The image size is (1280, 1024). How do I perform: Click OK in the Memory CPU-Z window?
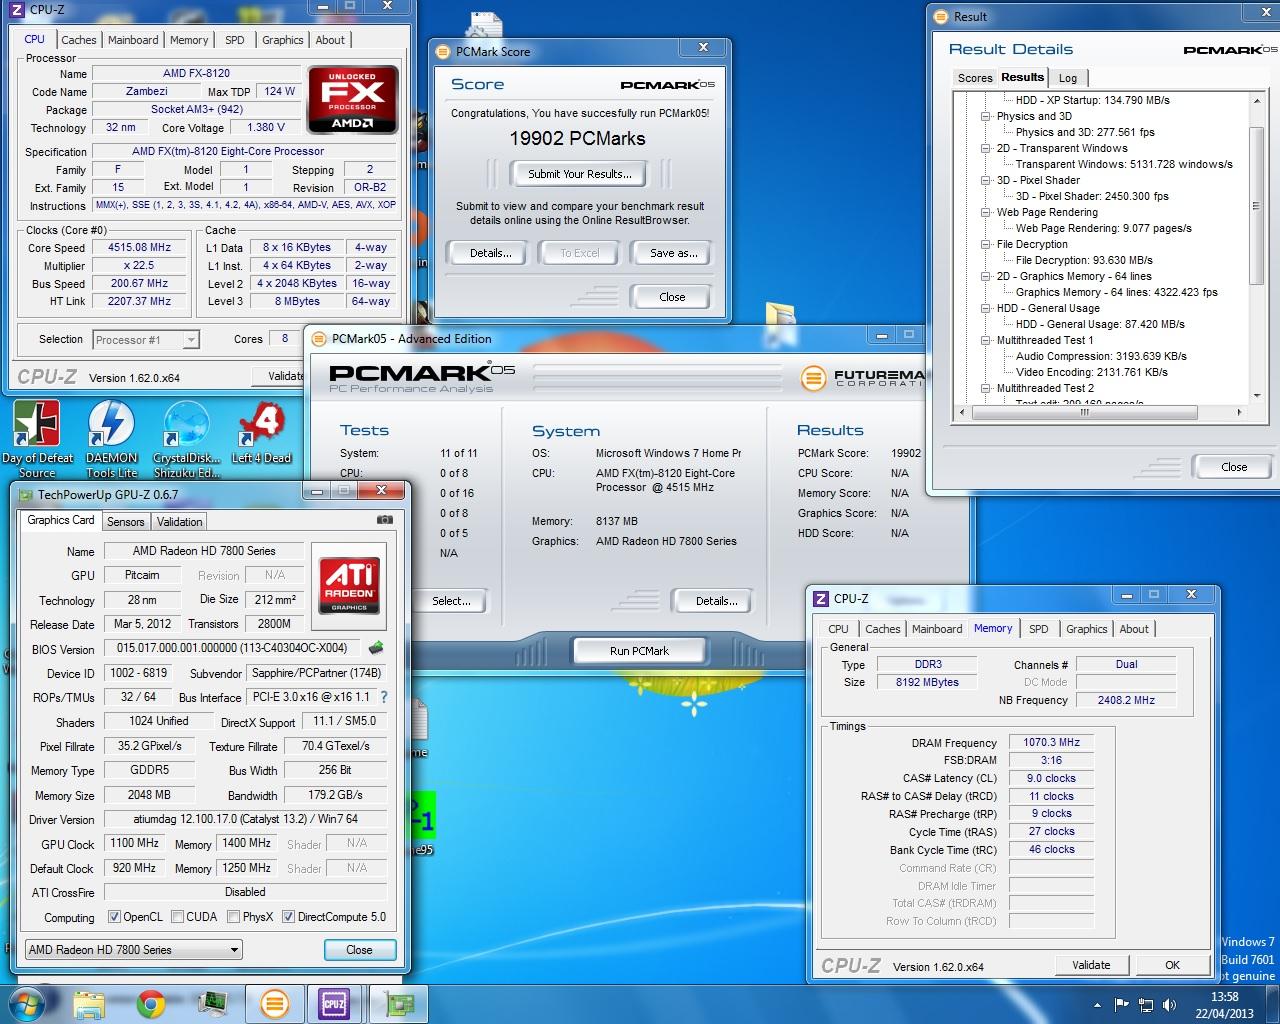1172,965
